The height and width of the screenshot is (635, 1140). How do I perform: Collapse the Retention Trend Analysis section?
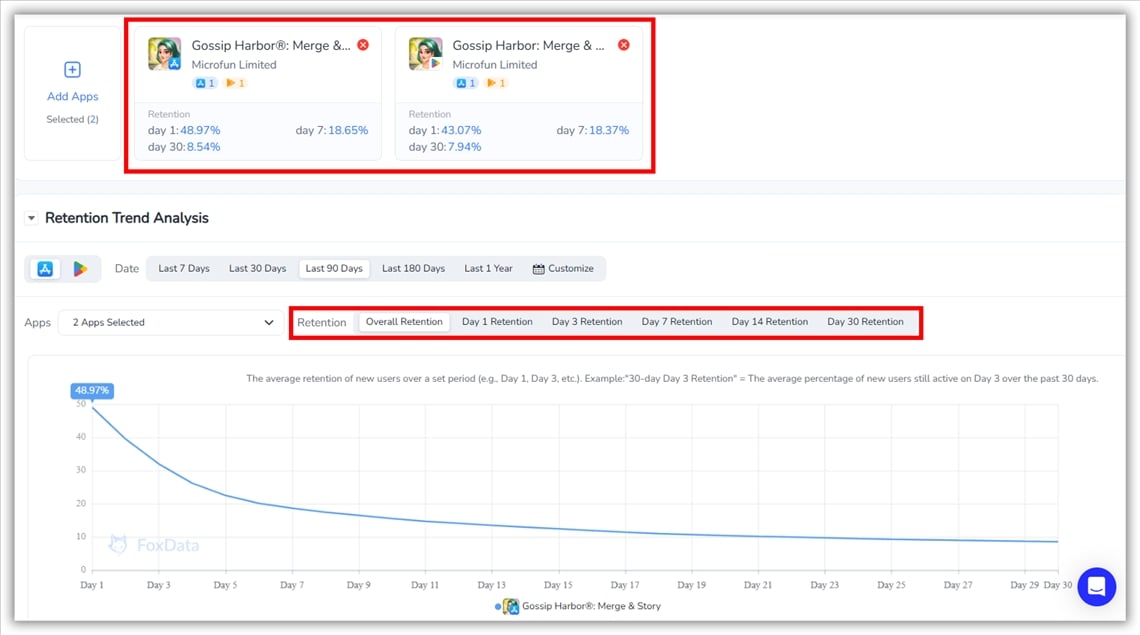(31, 218)
